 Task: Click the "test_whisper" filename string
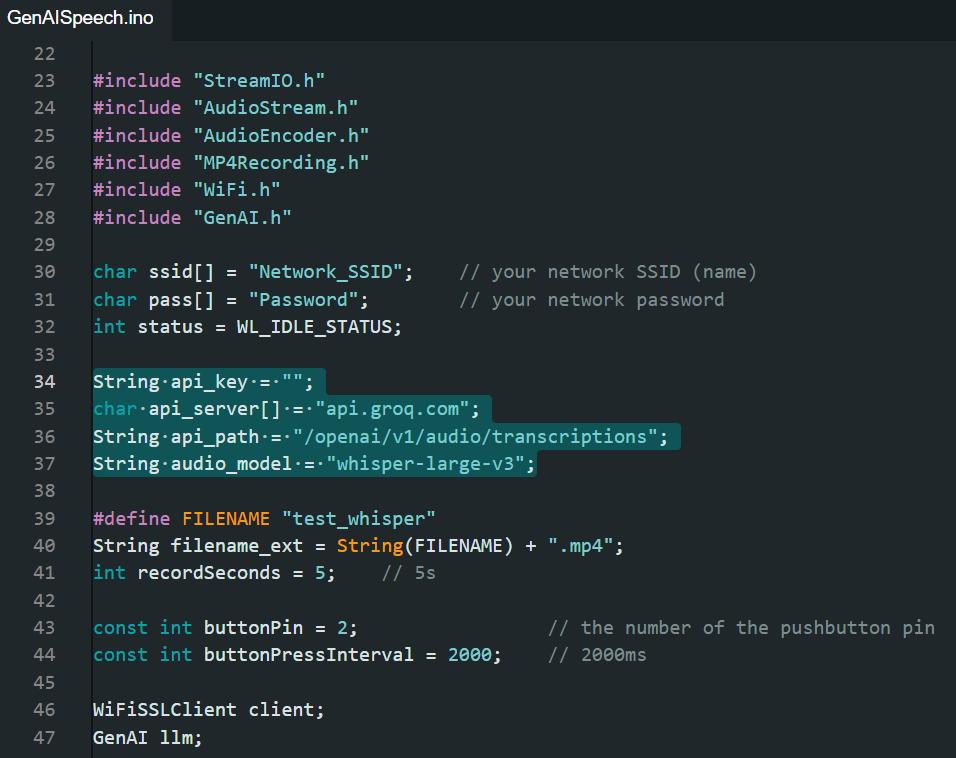point(359,518)
